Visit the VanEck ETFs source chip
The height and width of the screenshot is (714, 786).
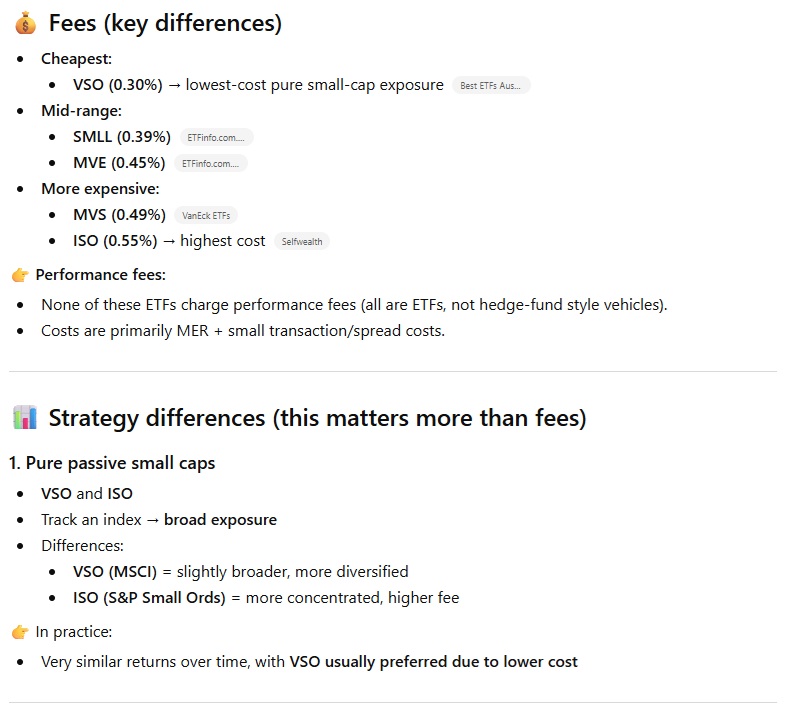(206, 215)
